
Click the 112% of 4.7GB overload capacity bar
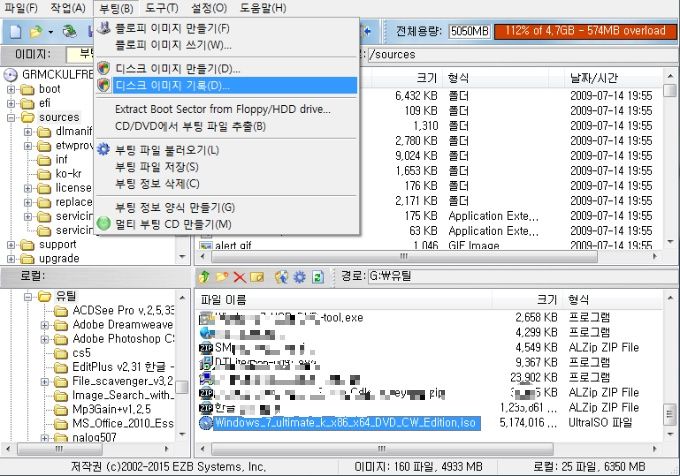tap(585, 31)
